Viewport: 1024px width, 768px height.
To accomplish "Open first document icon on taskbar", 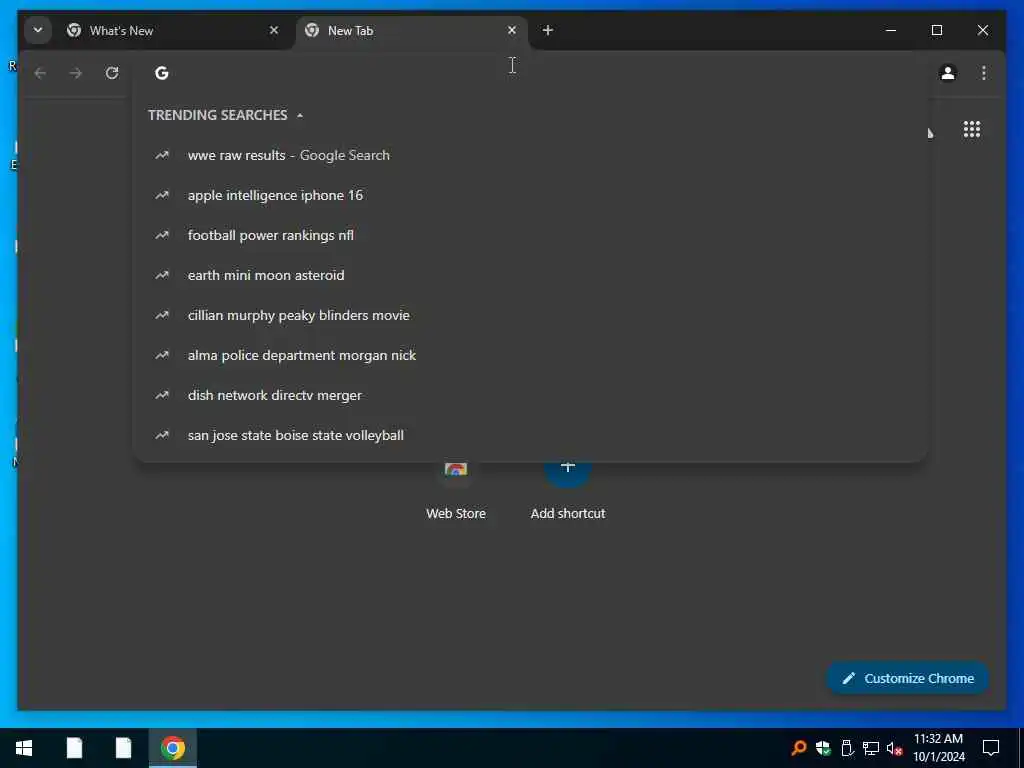I will pyautogui.click(x=74, y=748).
